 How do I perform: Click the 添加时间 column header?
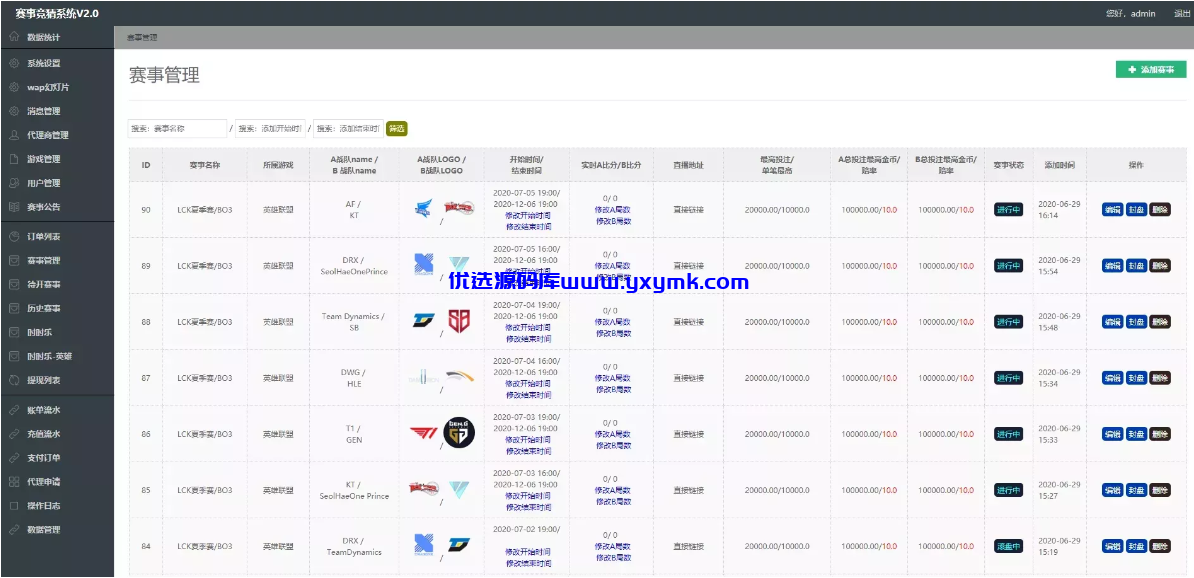(1059, 165)
